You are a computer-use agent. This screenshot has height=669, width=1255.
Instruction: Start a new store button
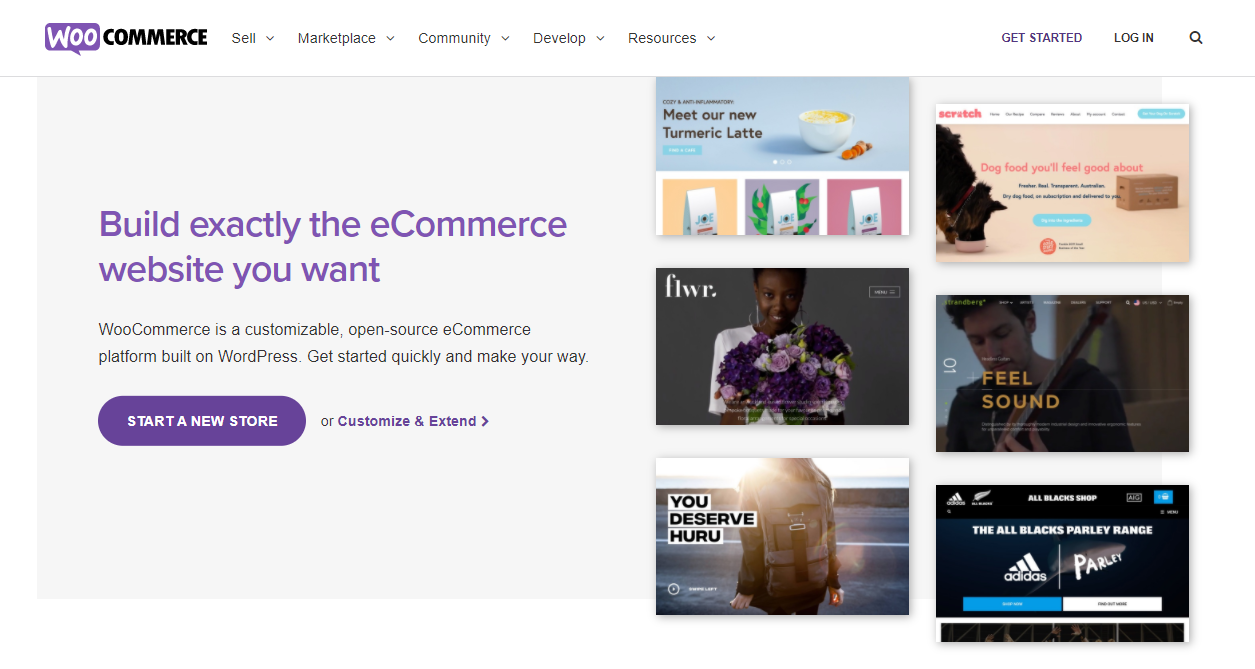pyautogui.click(x=202, y=421)
